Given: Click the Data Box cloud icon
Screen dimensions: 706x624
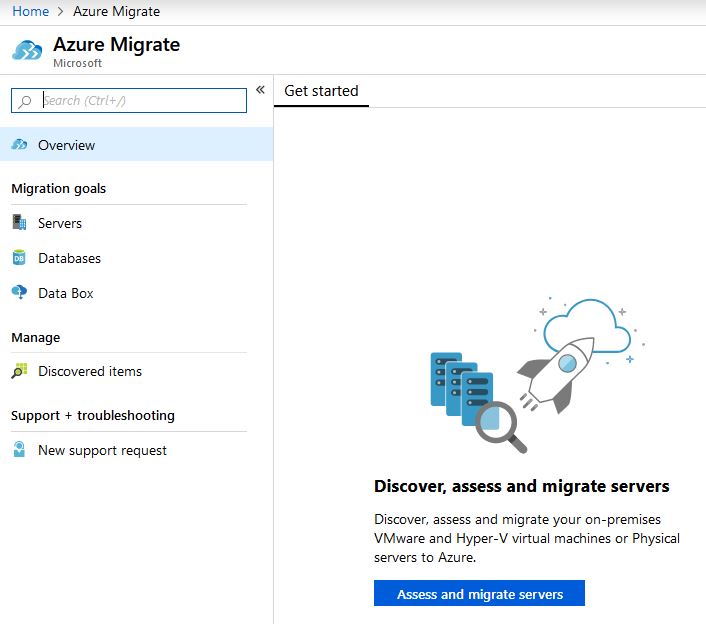Looking at the screenshot, I should pyautogui.click(x=19, y=292).
